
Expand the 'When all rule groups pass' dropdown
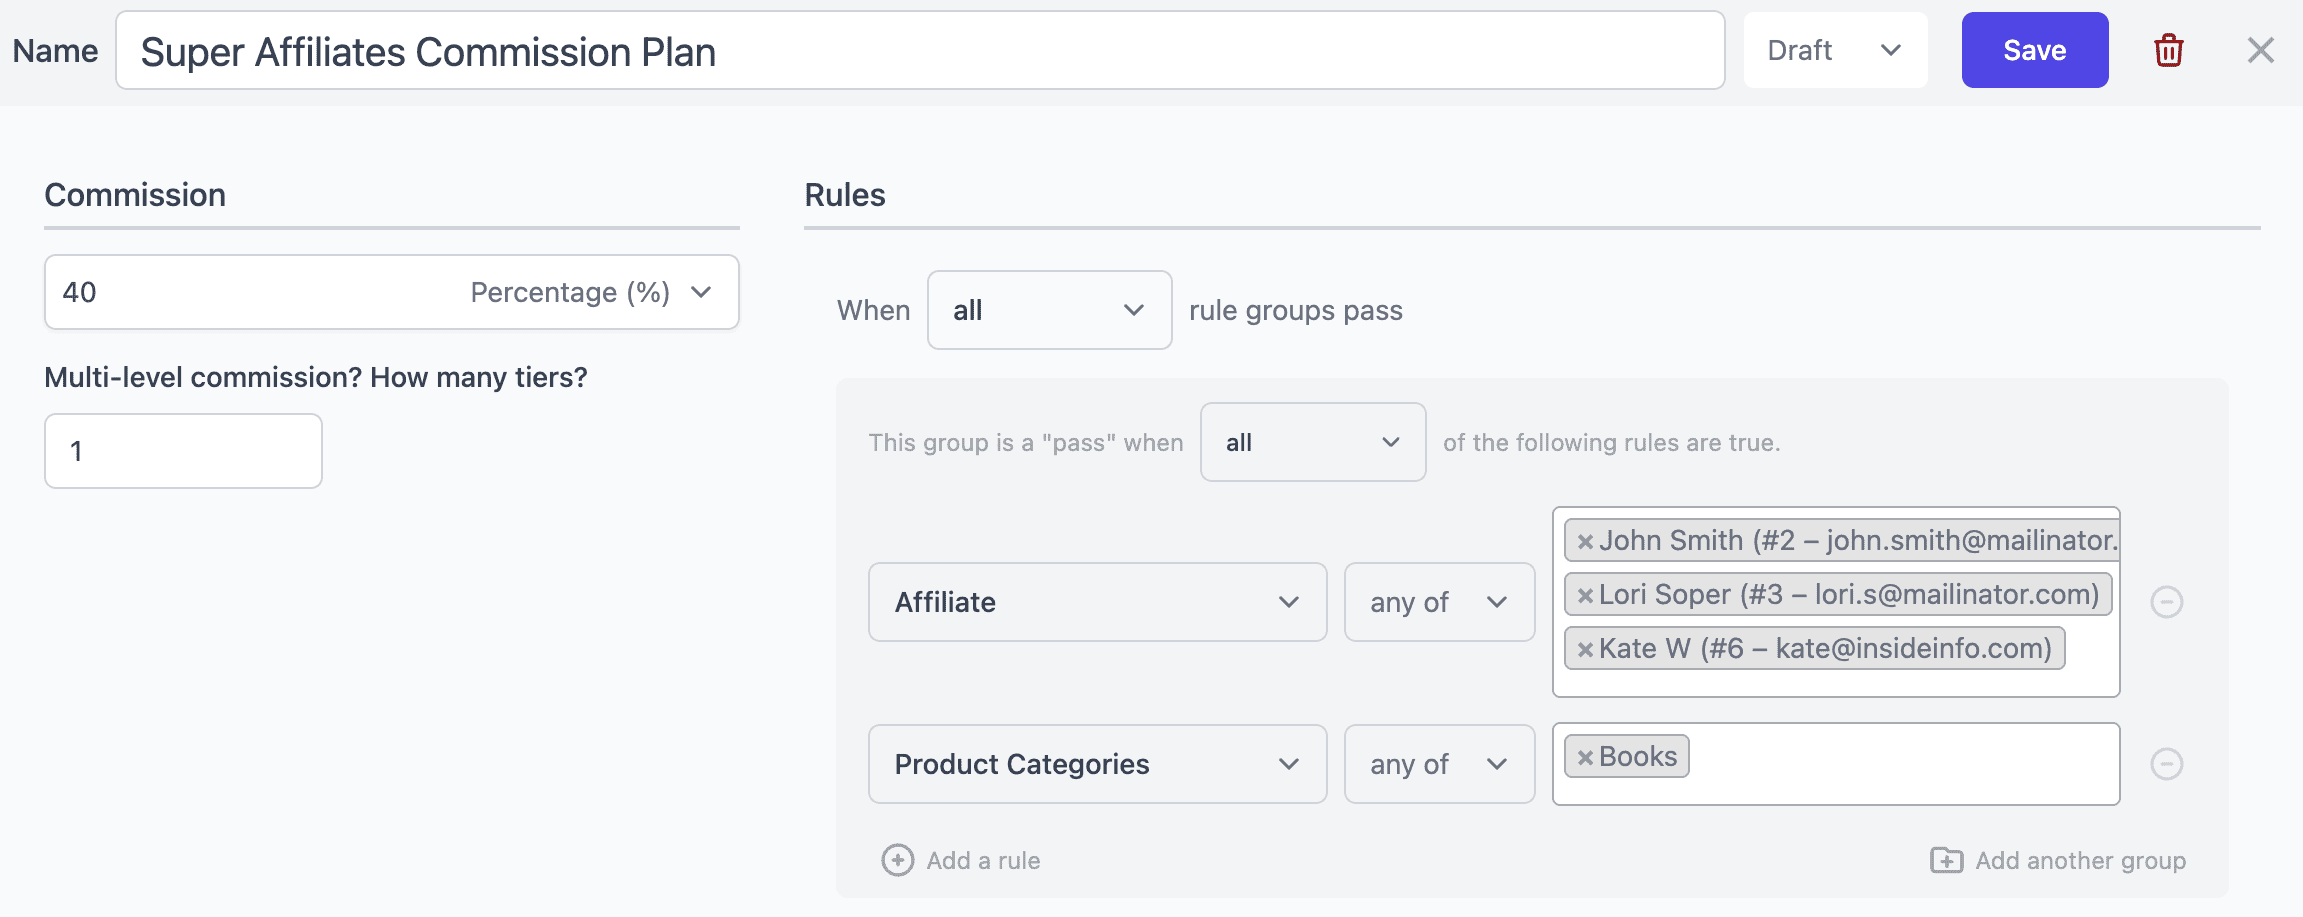tap(1049, 310)
